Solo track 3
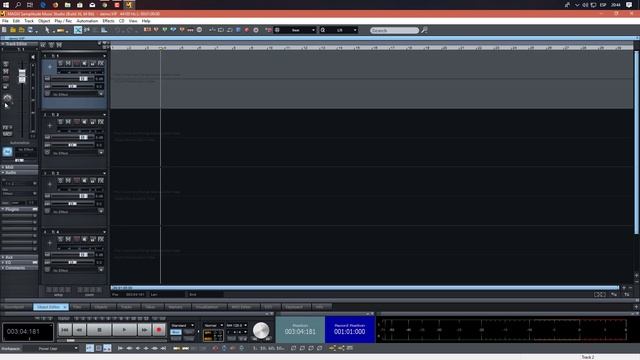 pyautogui.click(x=60, y=180)
